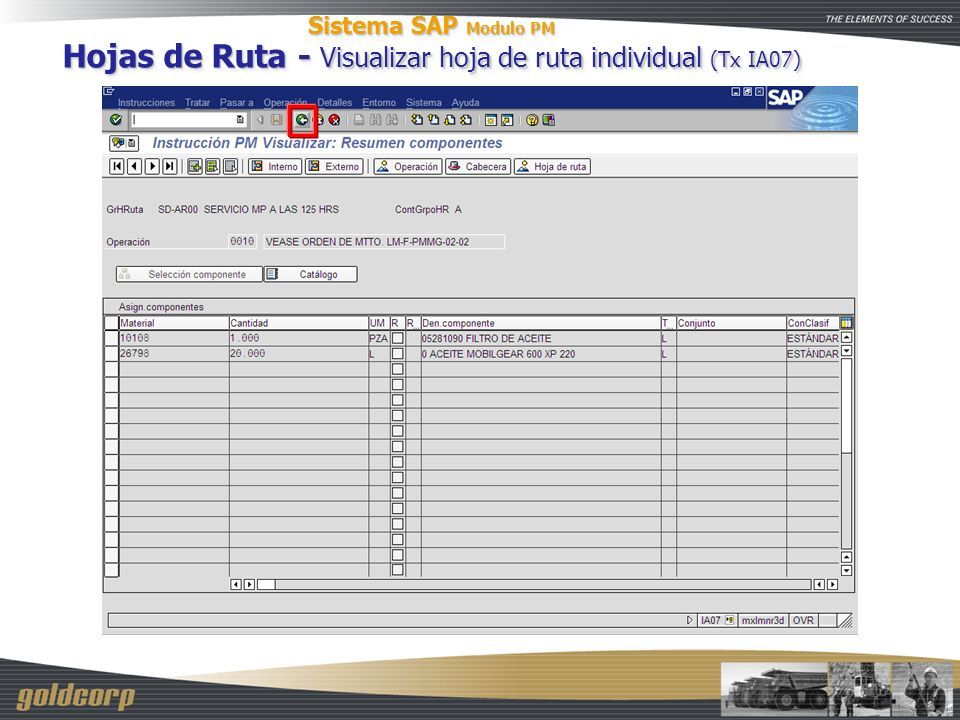
Task: Open the Customize Local Layout icon
Action: click(x=549, y=120)
